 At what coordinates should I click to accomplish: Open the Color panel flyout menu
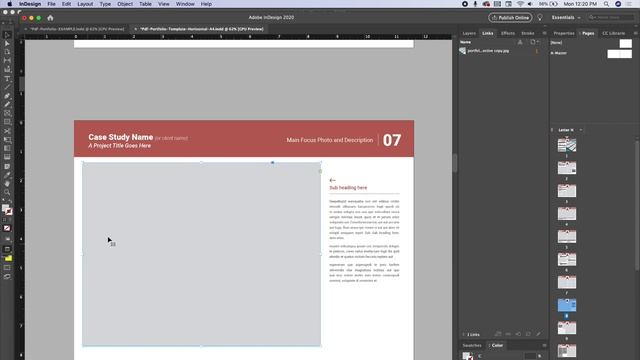pos(544,345)
